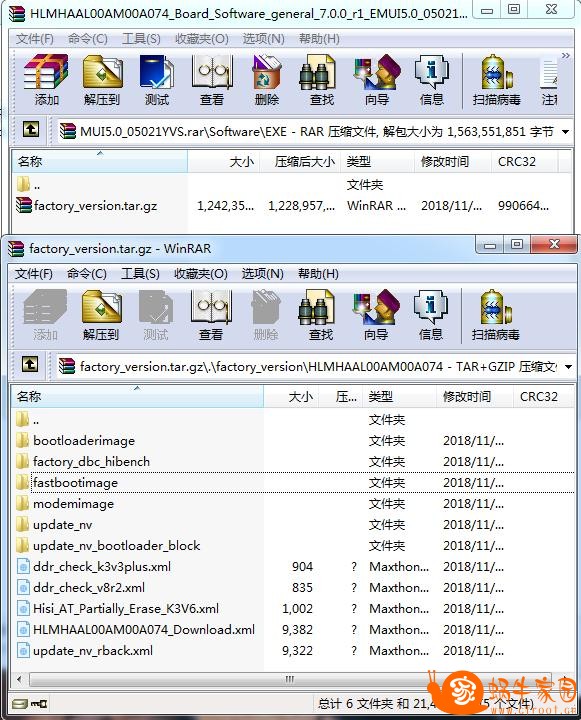581x720 pixels.
Task: Sort by 名称 column in top window
Action: (x=100, y=162)
